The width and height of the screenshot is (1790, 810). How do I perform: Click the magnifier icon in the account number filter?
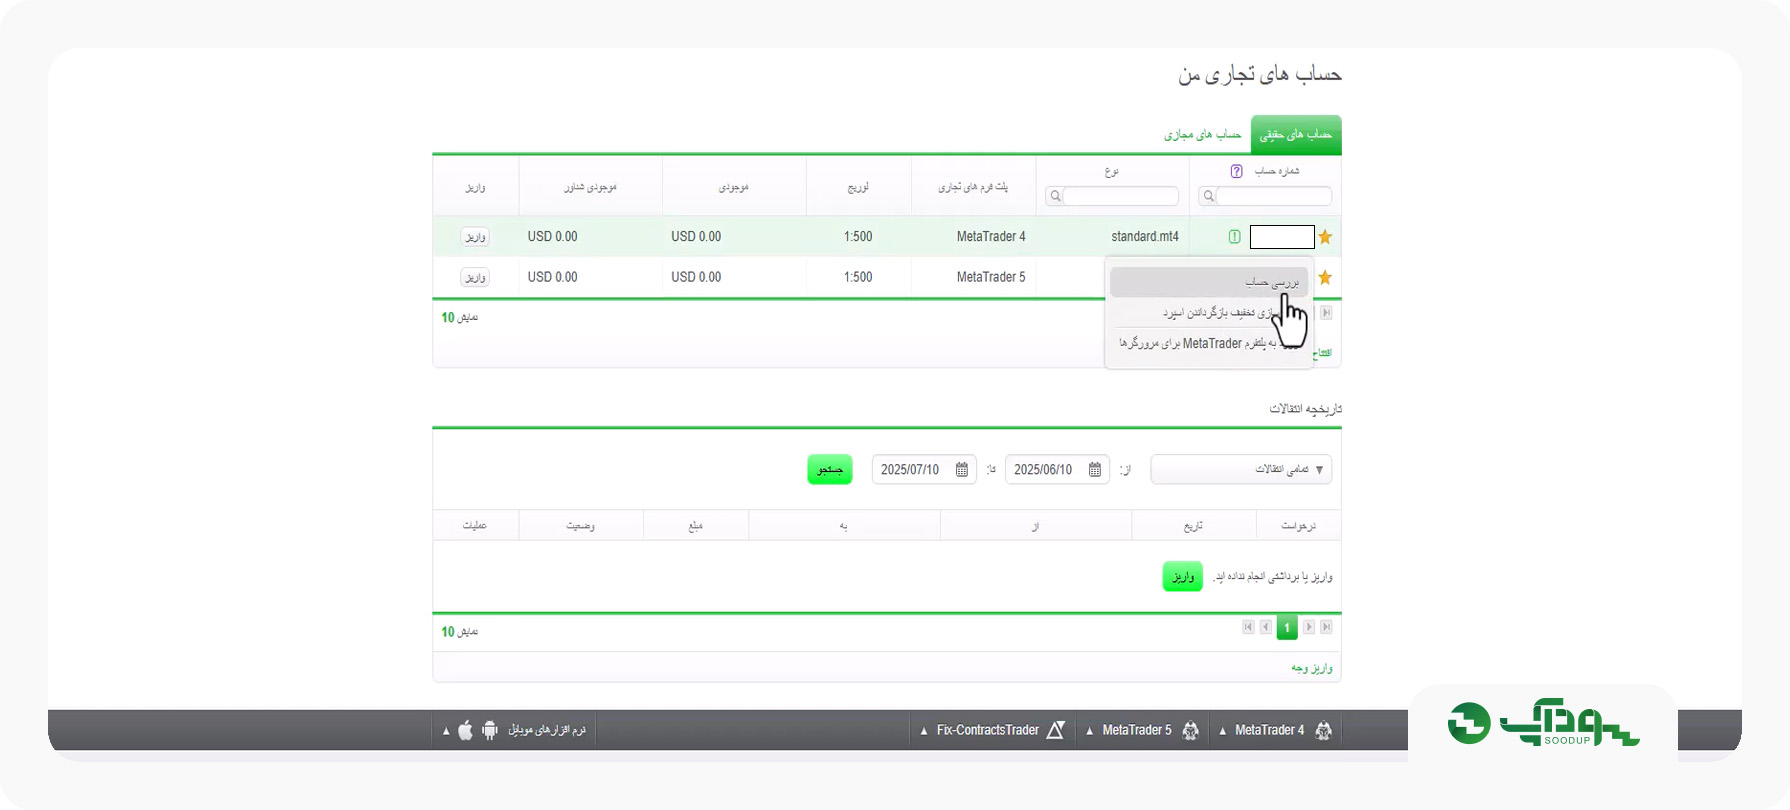[1208, 196]
